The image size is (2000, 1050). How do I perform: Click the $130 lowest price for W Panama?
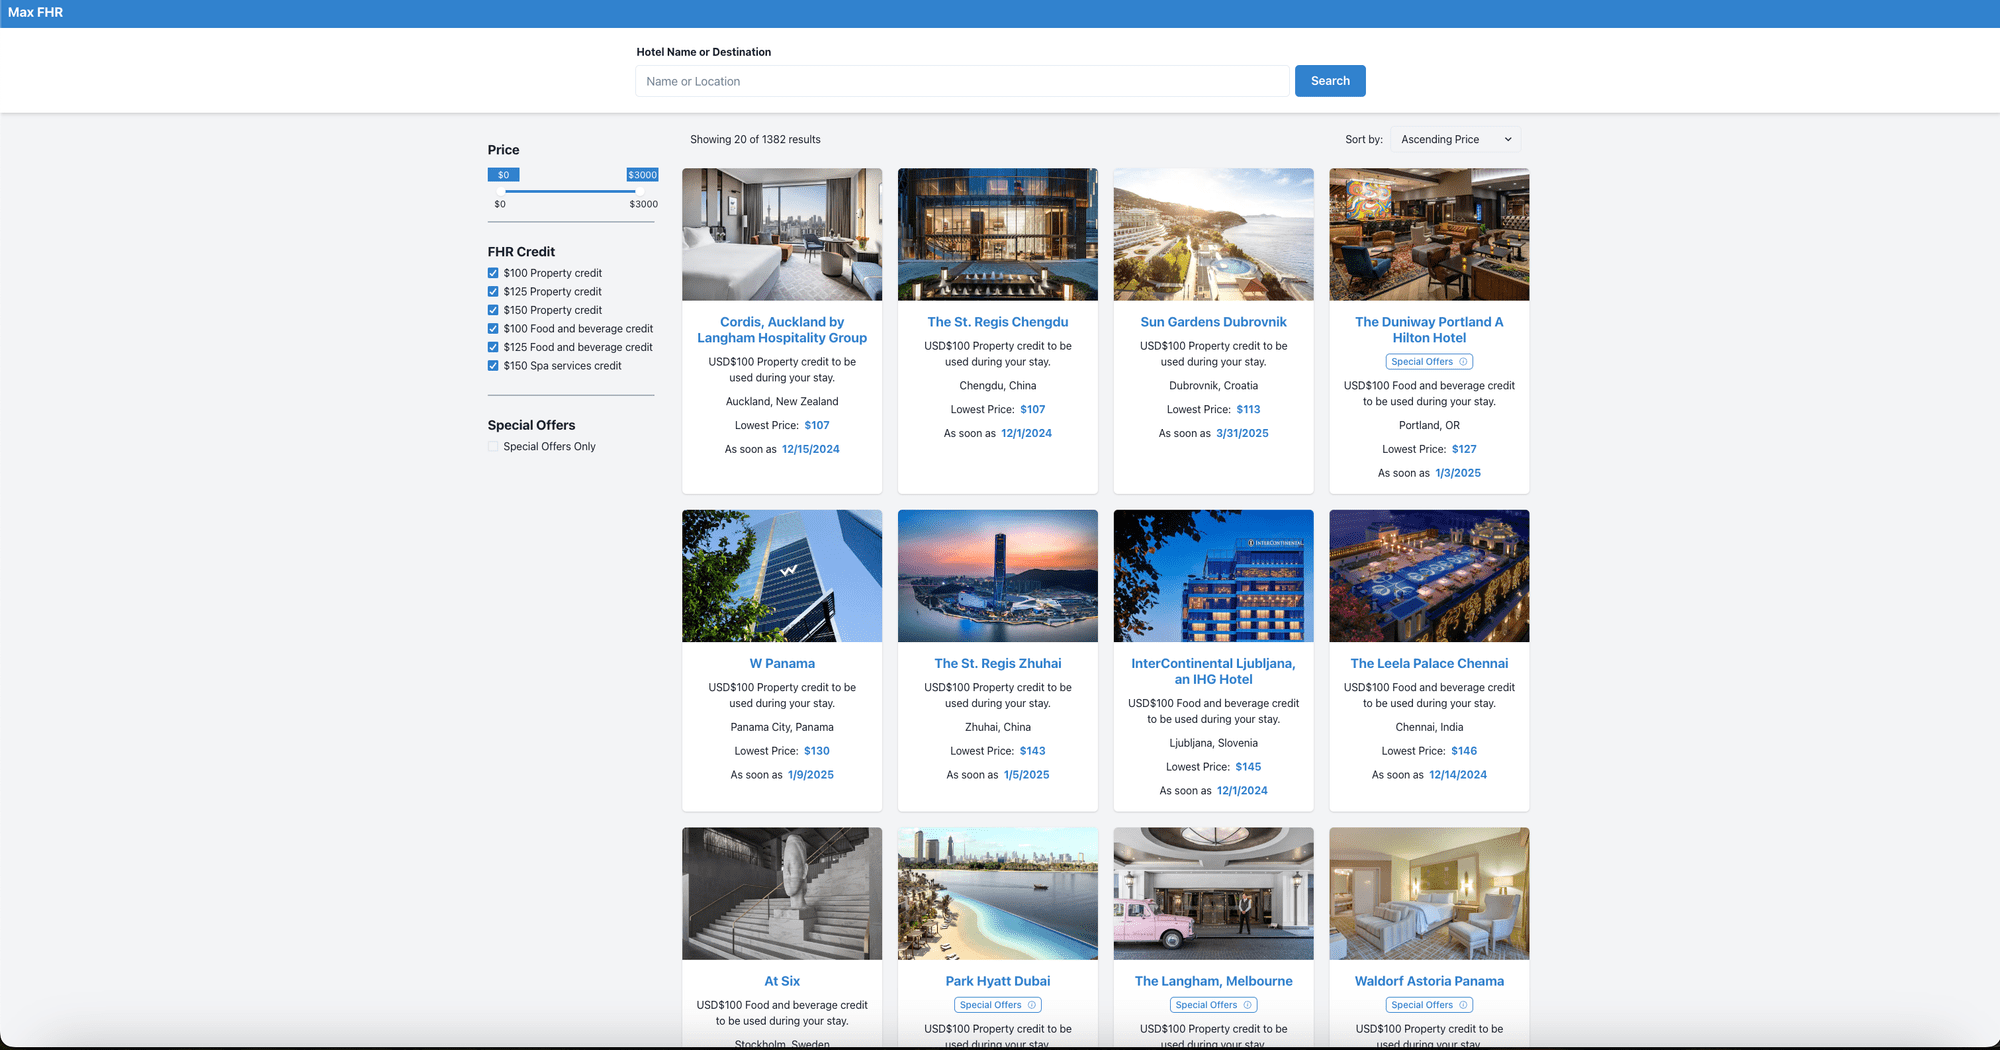(817, 751)
